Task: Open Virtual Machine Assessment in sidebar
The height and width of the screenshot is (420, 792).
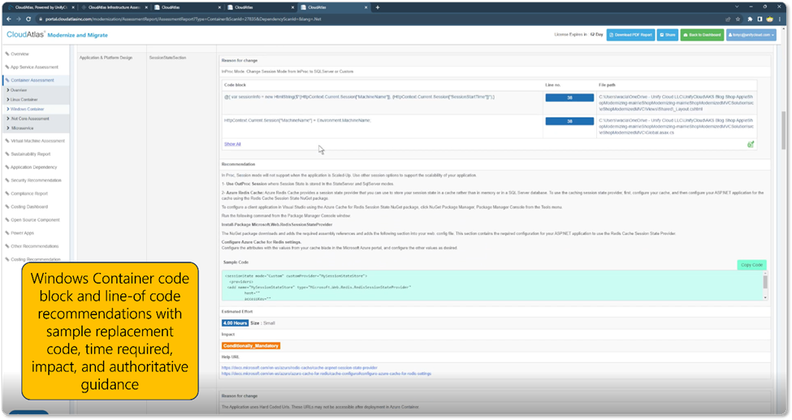Action: click(37, 141)
